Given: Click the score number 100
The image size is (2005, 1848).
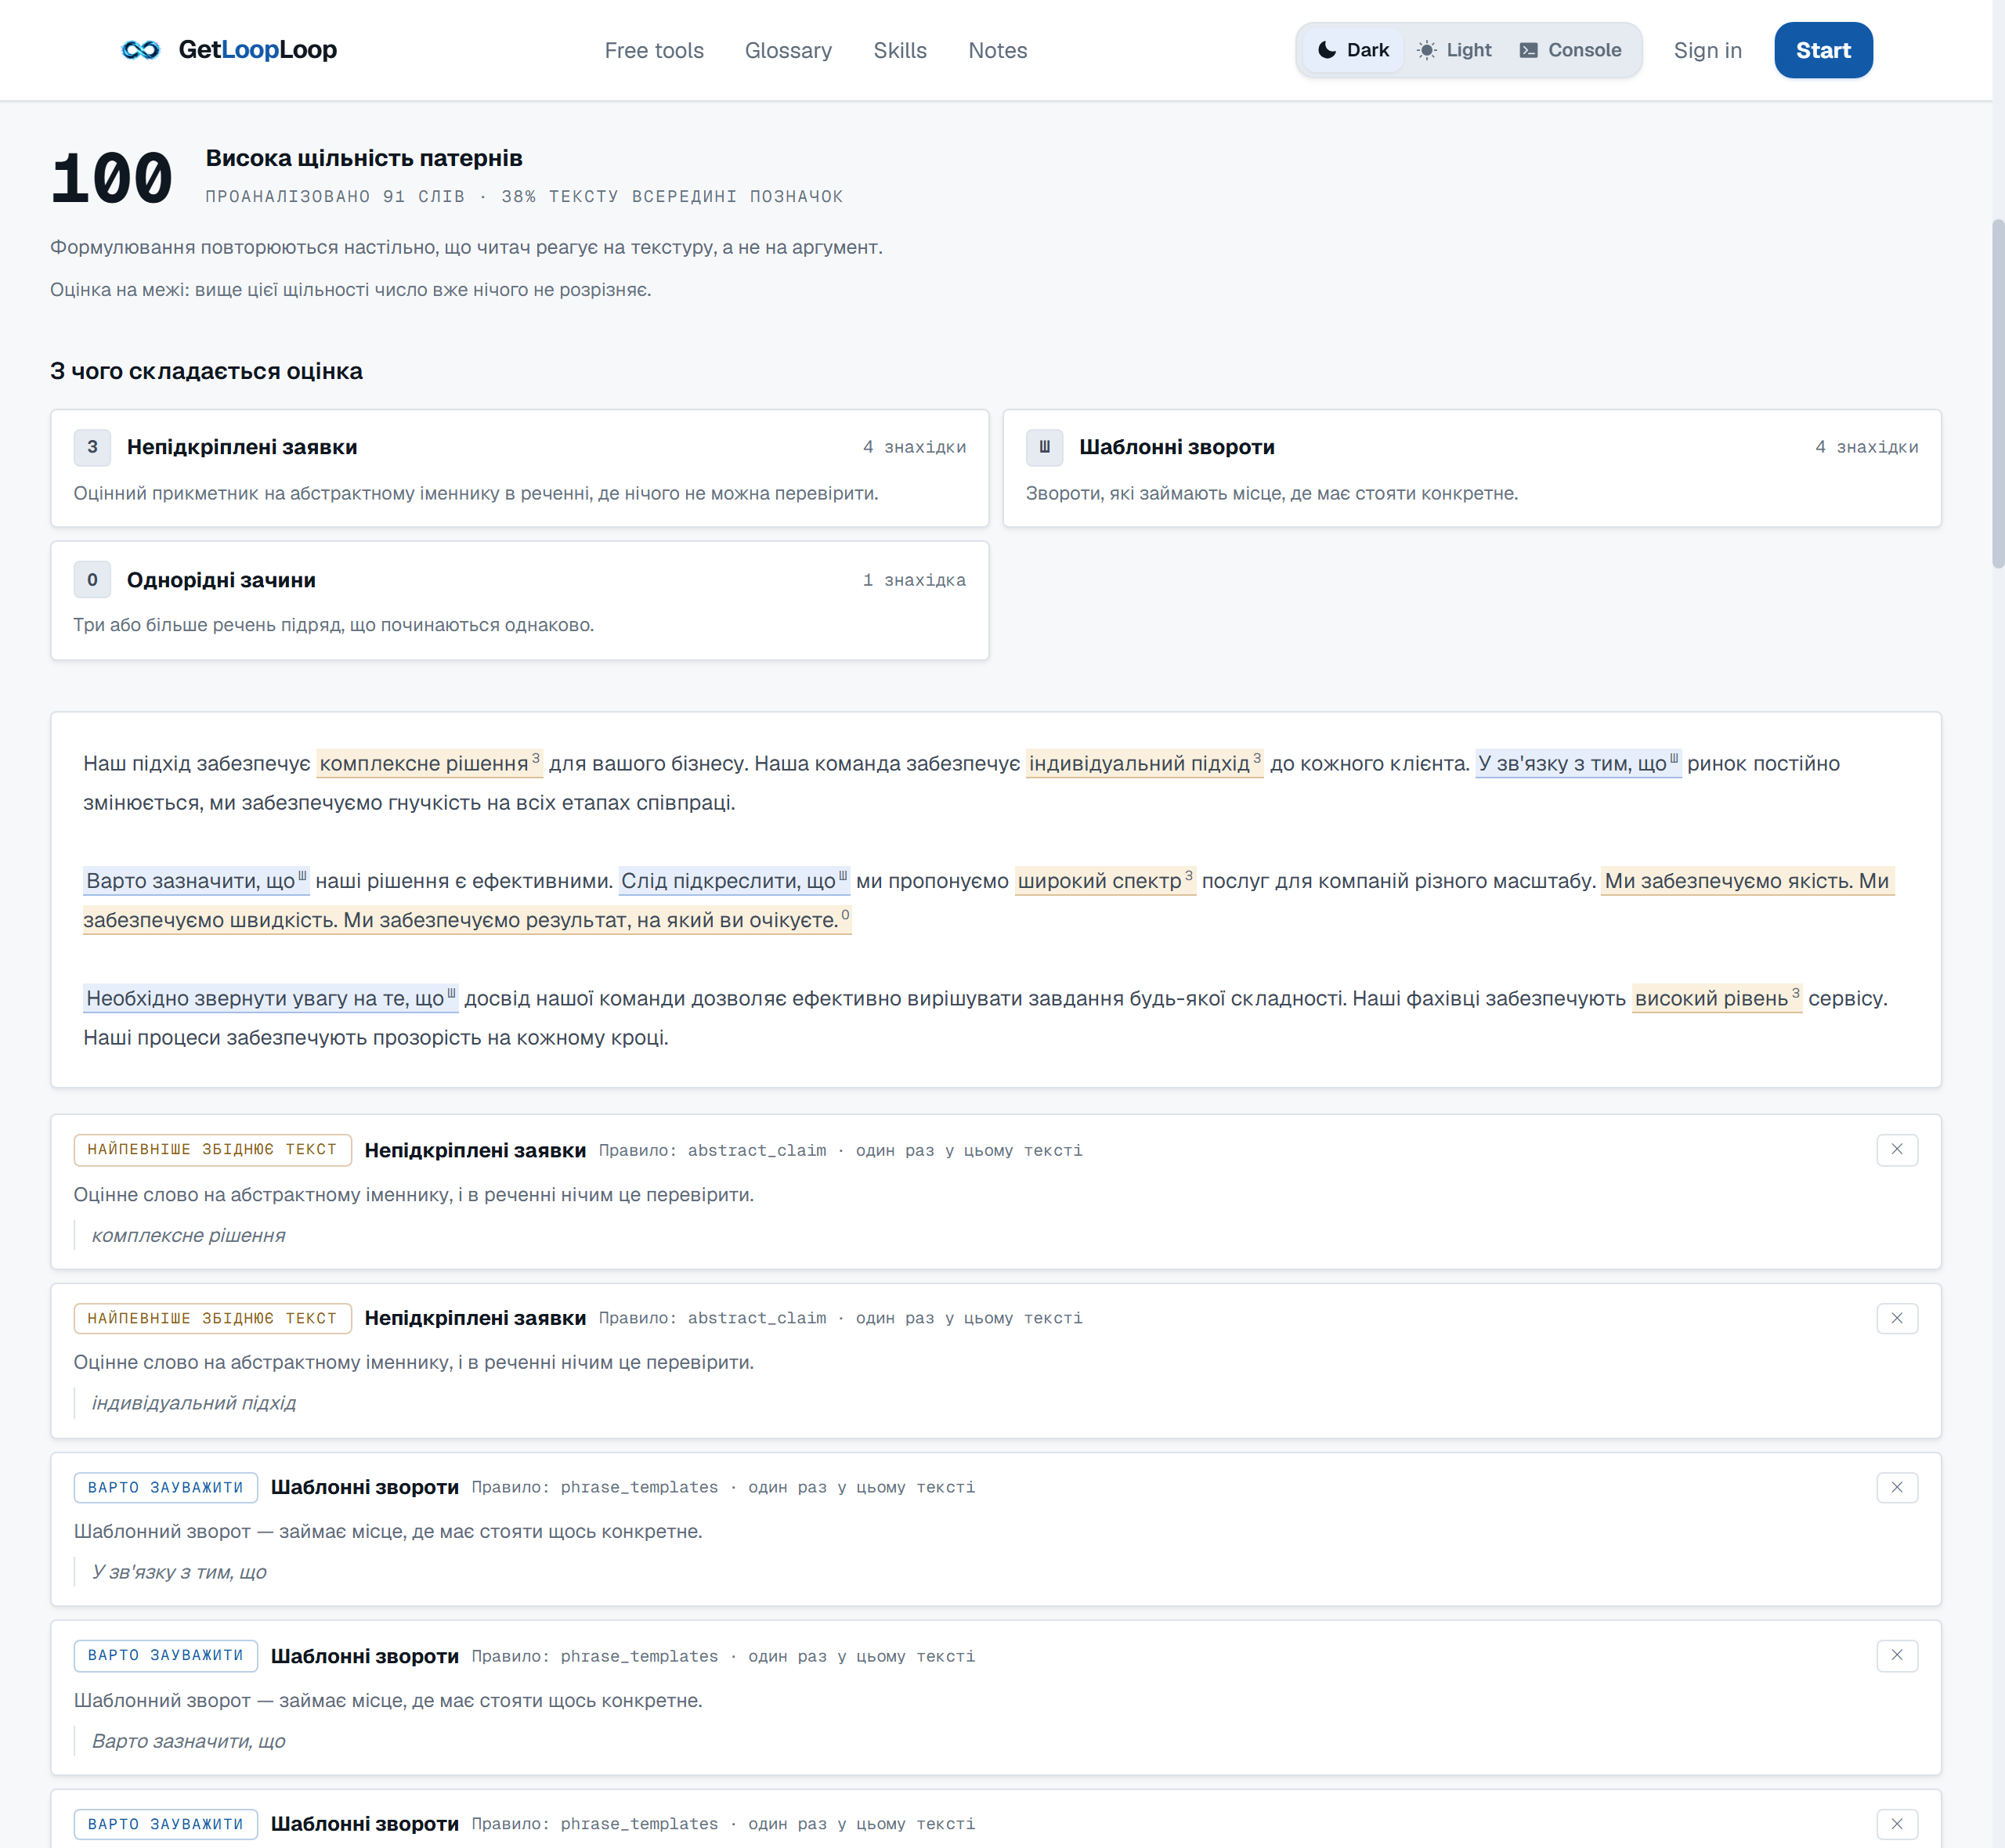Looking at the screenshot, I should (x=112, y=178).
